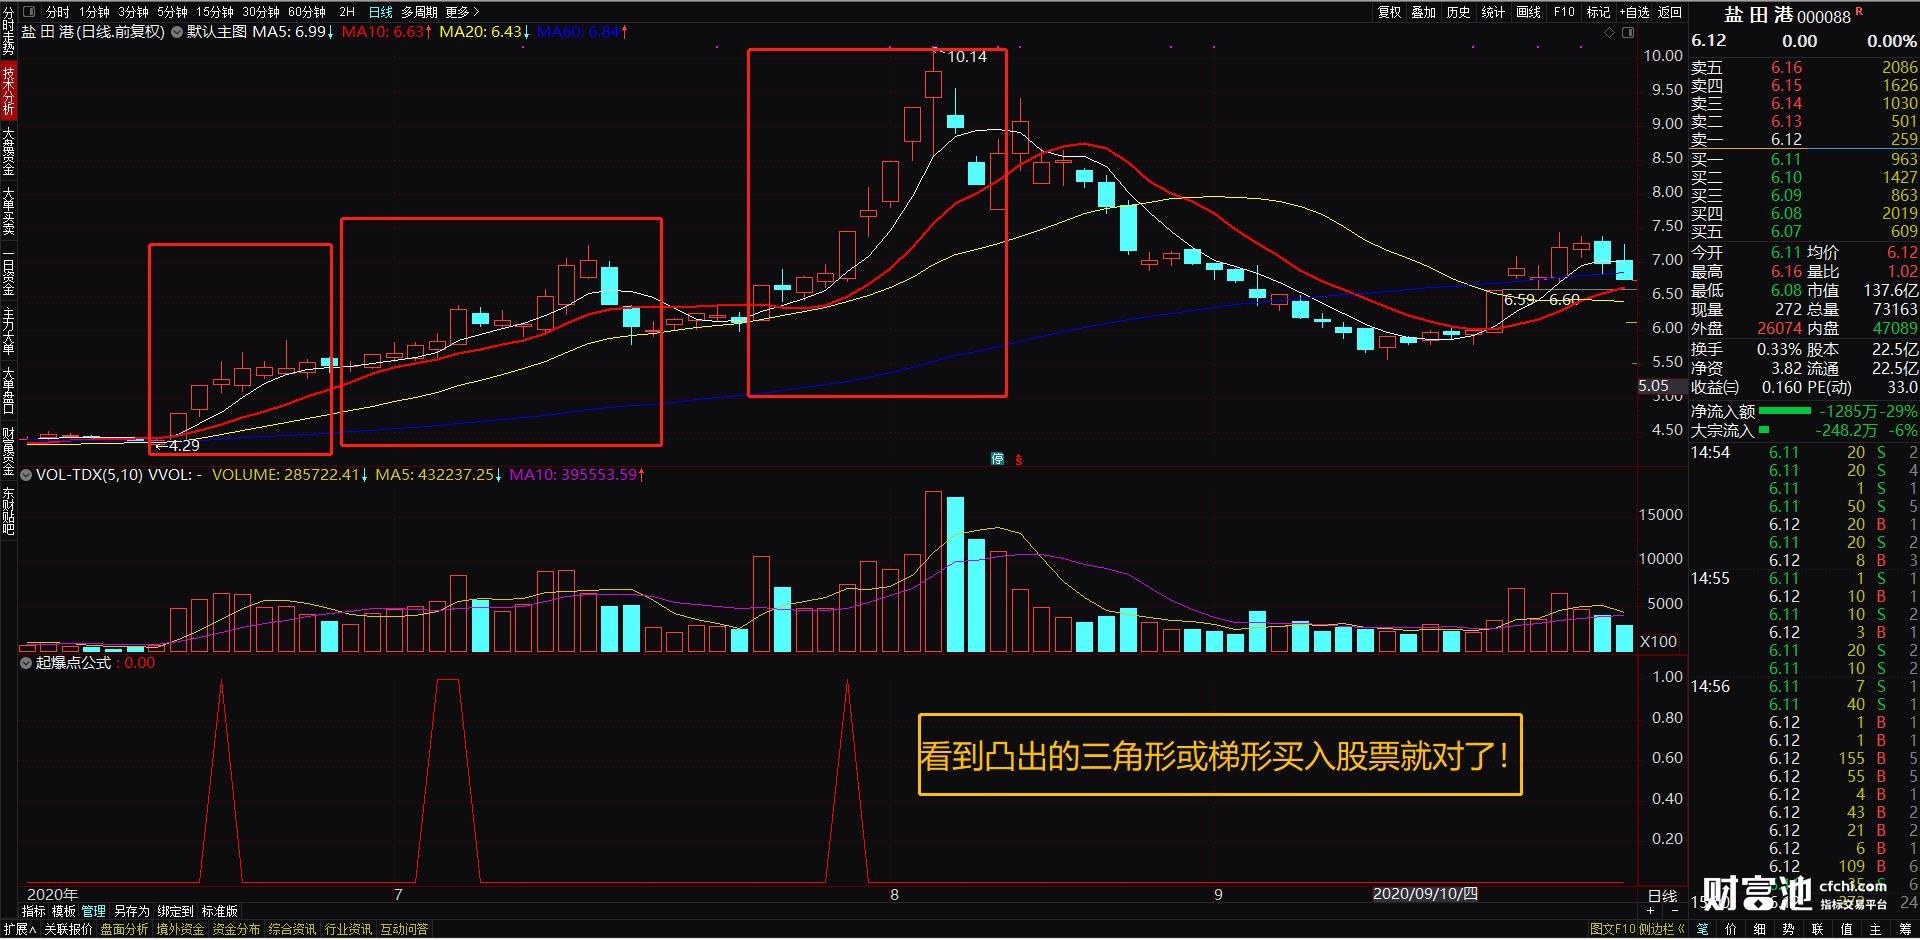Viewport: 1920px width, 940px height.
Task: Open 技术分析 in left sidebar
Action: coord(8,91)
